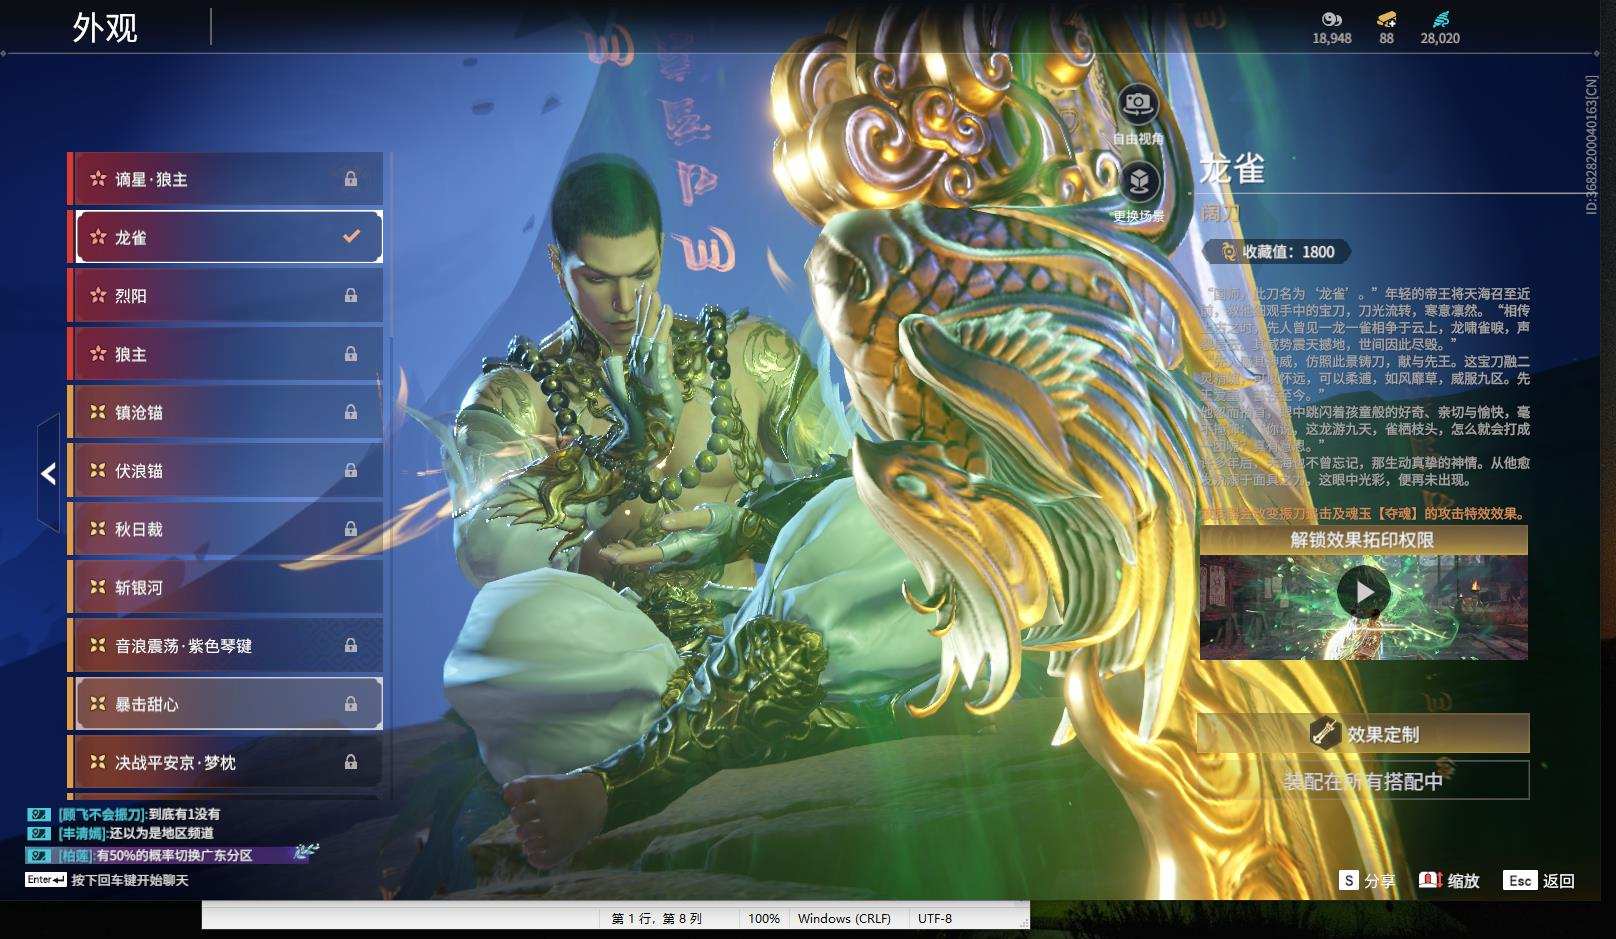Click the sword icon on 效果定制
Viewport: 1616px width, 939px height.
pyautogui.click(x=1325, y=734)
